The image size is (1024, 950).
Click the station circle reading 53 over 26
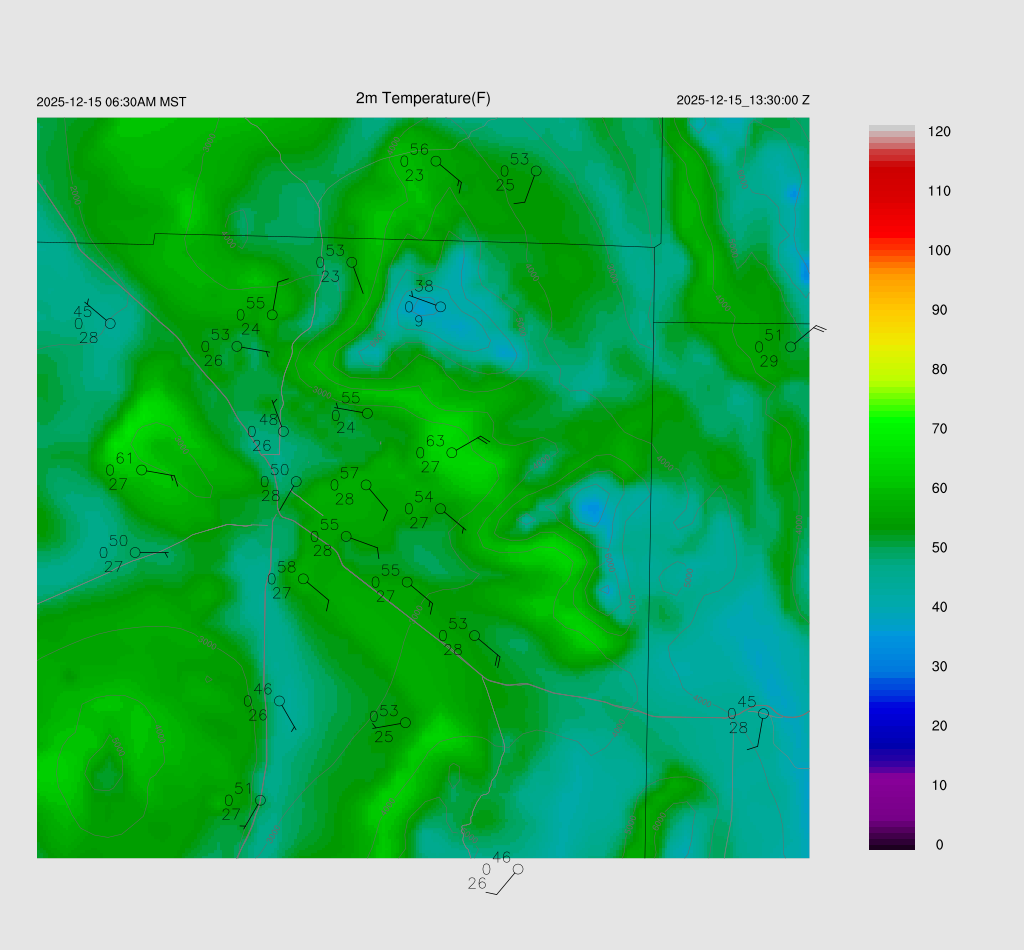tap(237, 347)
